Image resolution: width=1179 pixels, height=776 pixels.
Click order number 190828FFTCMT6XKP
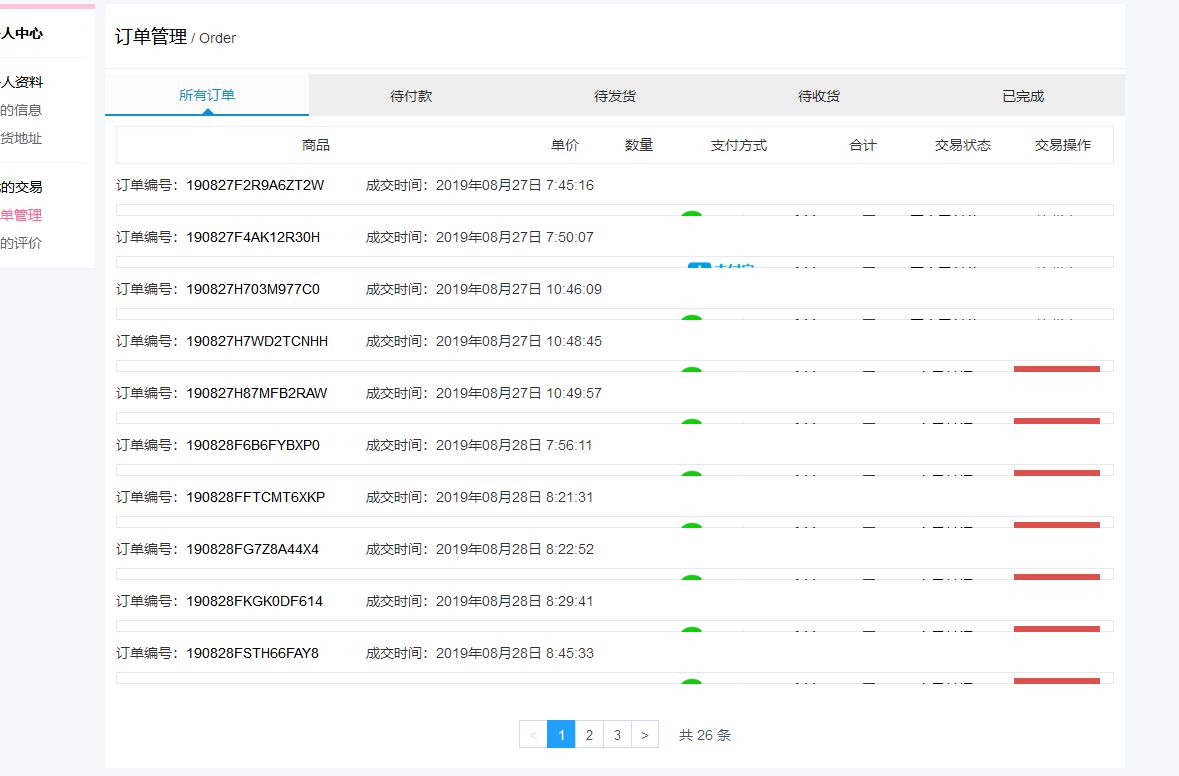coord(256,497)
